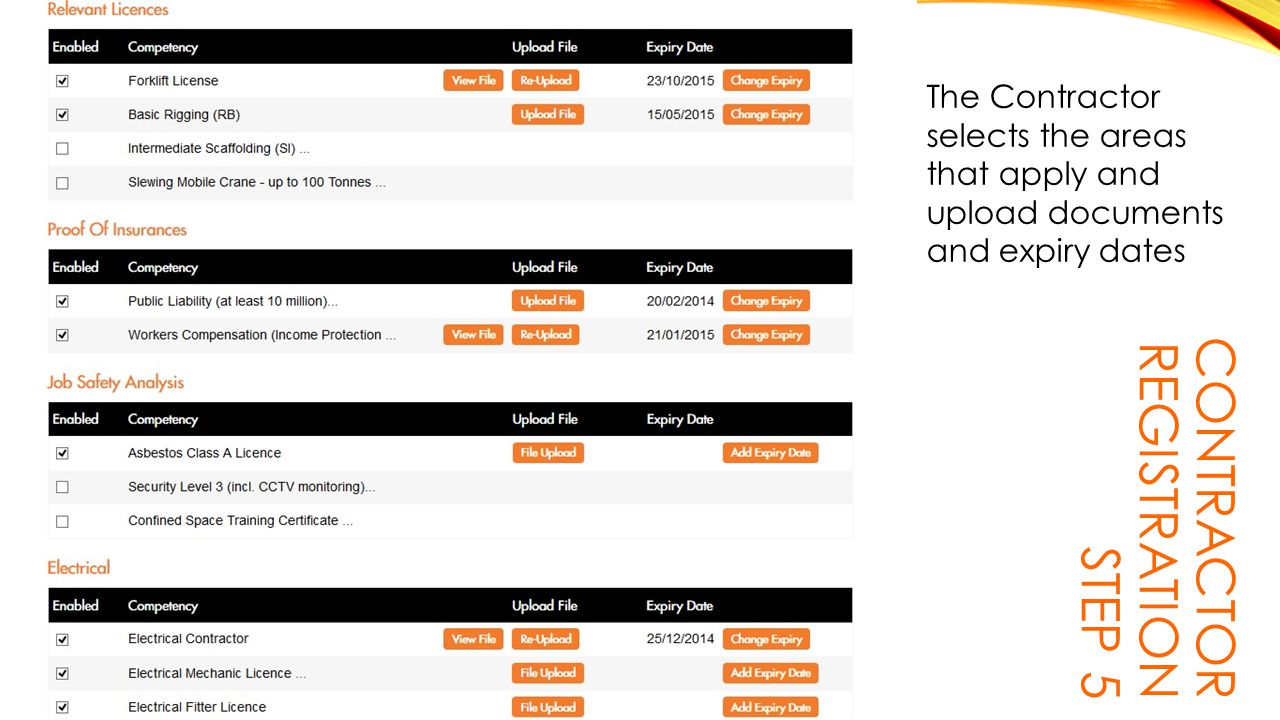
Task: Uncheck the Electrical Contractor checkbox
Action: click(62, 639)
